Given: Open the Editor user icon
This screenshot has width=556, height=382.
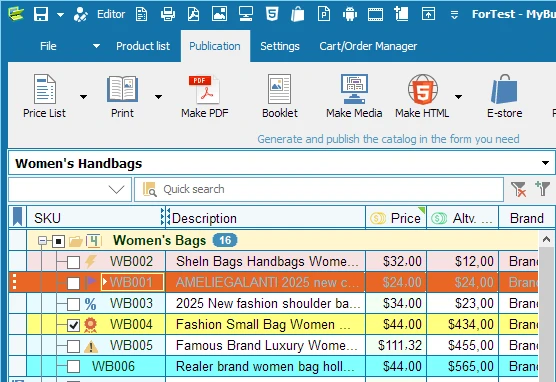Looking at the screenshot, I should click(x=81, y=15).
